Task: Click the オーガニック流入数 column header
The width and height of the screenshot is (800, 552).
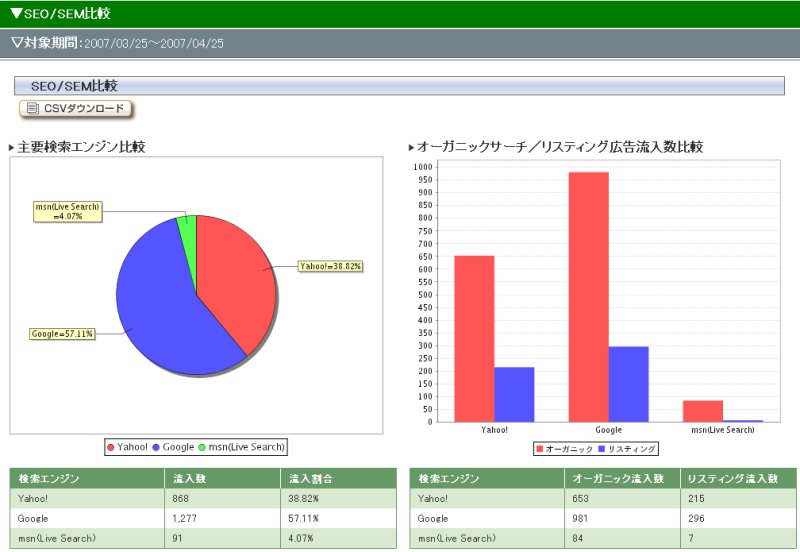Action: coord(622,479)
